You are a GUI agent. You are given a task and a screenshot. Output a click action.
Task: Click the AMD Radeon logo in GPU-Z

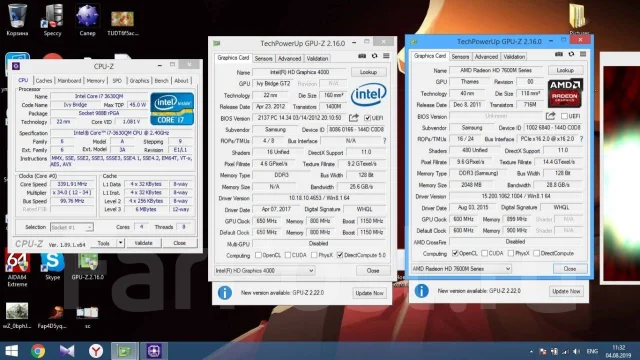[565, 92]
